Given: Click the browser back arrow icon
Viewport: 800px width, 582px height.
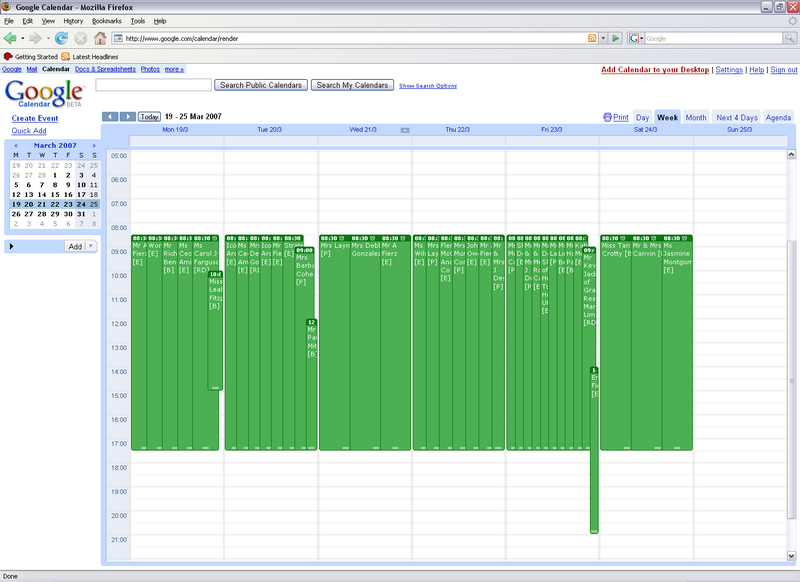Looking at the screenshot, I should [x=11, y=38].
